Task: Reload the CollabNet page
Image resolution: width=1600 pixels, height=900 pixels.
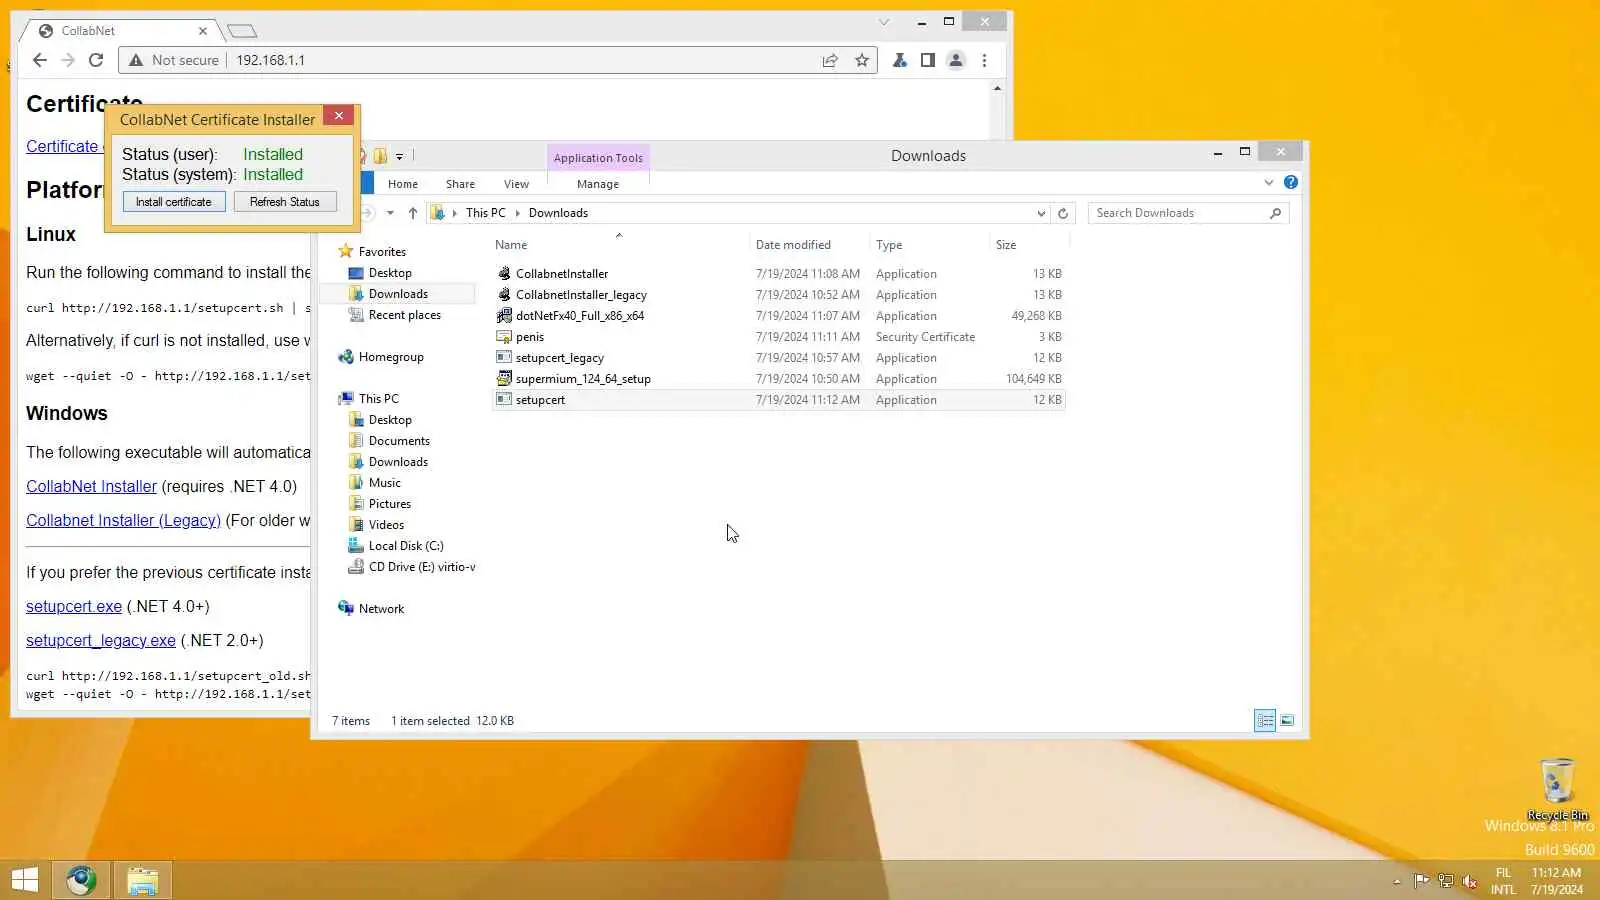Action: [x=96, y=60]
